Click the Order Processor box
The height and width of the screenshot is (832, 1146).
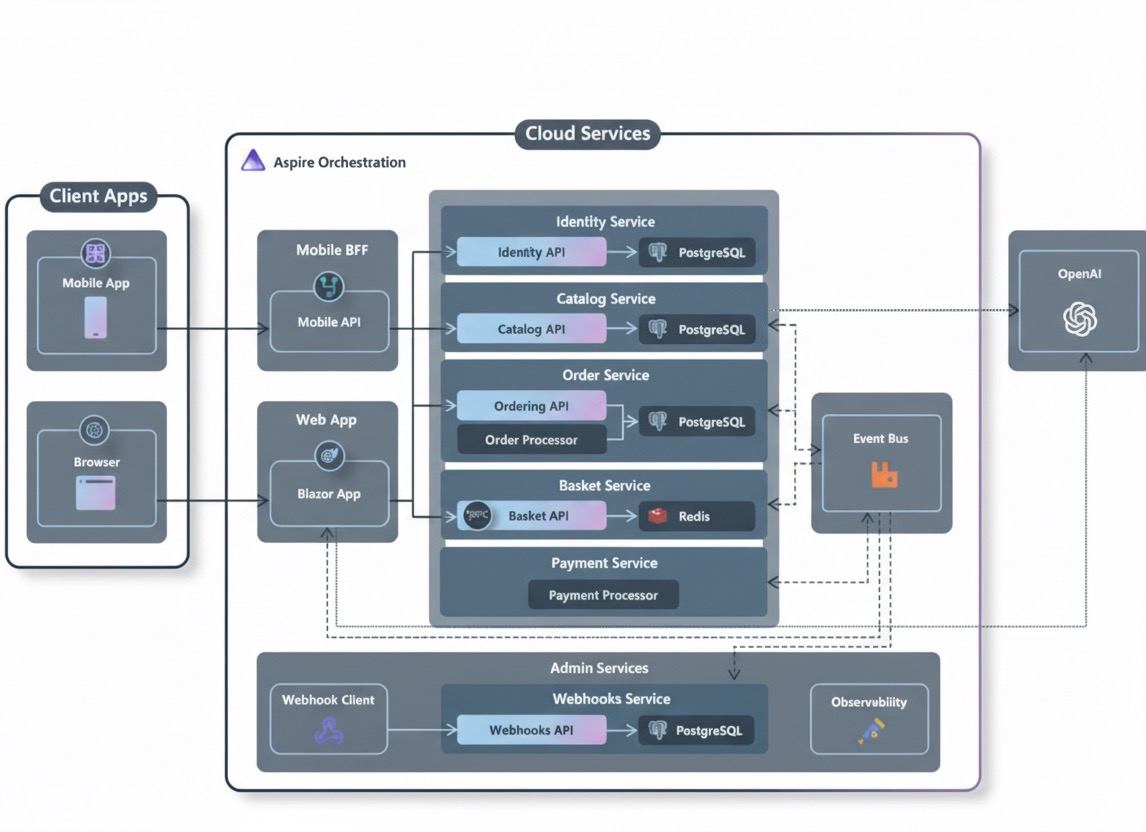pos(531,440)
